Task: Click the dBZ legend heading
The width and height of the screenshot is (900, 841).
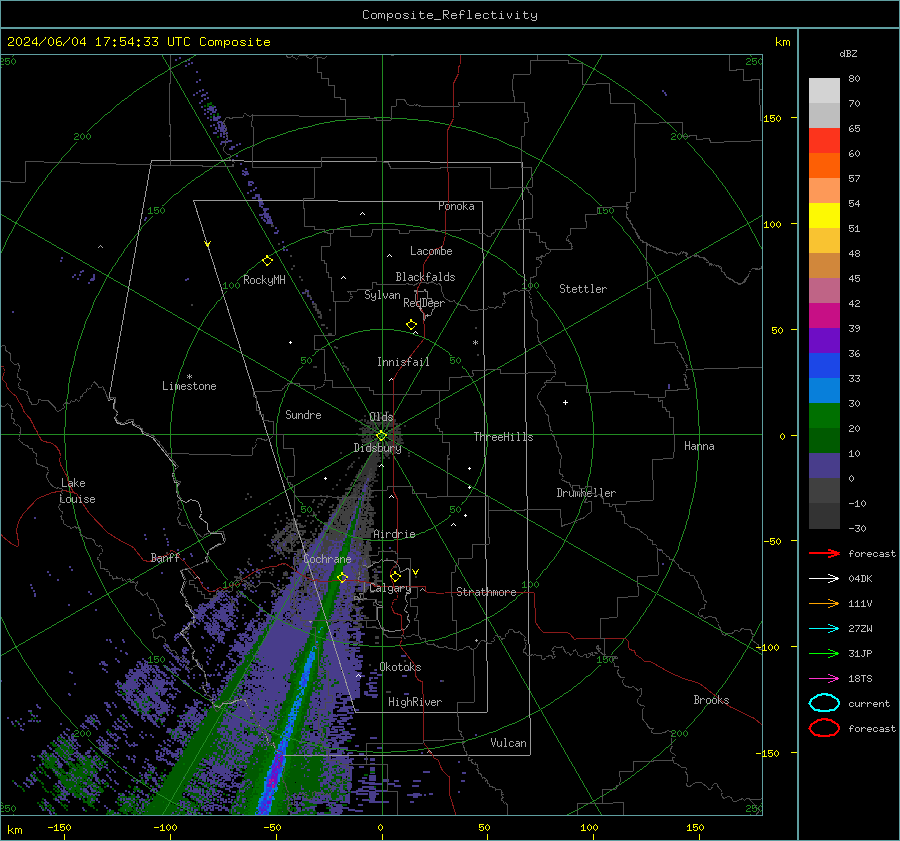Action: click(x=848, y=53)
